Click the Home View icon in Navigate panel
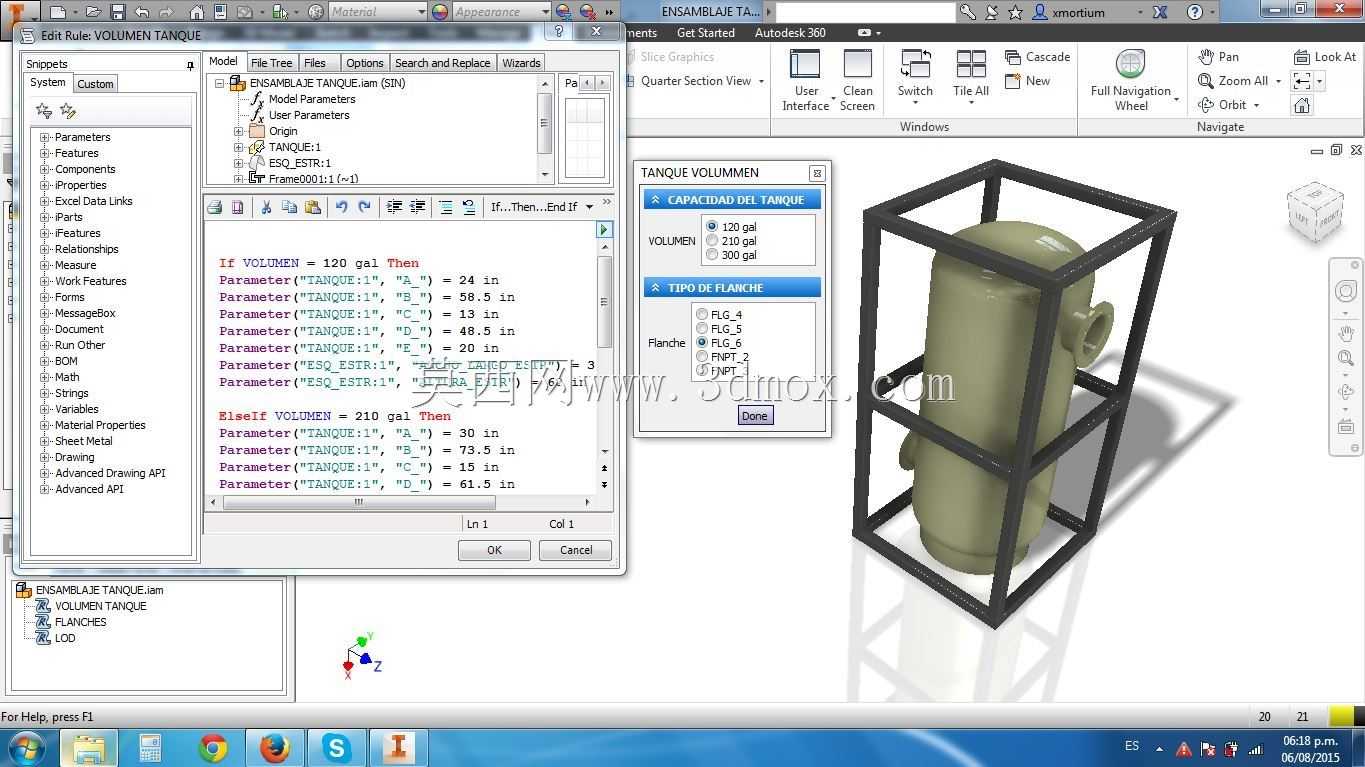 1302,105
